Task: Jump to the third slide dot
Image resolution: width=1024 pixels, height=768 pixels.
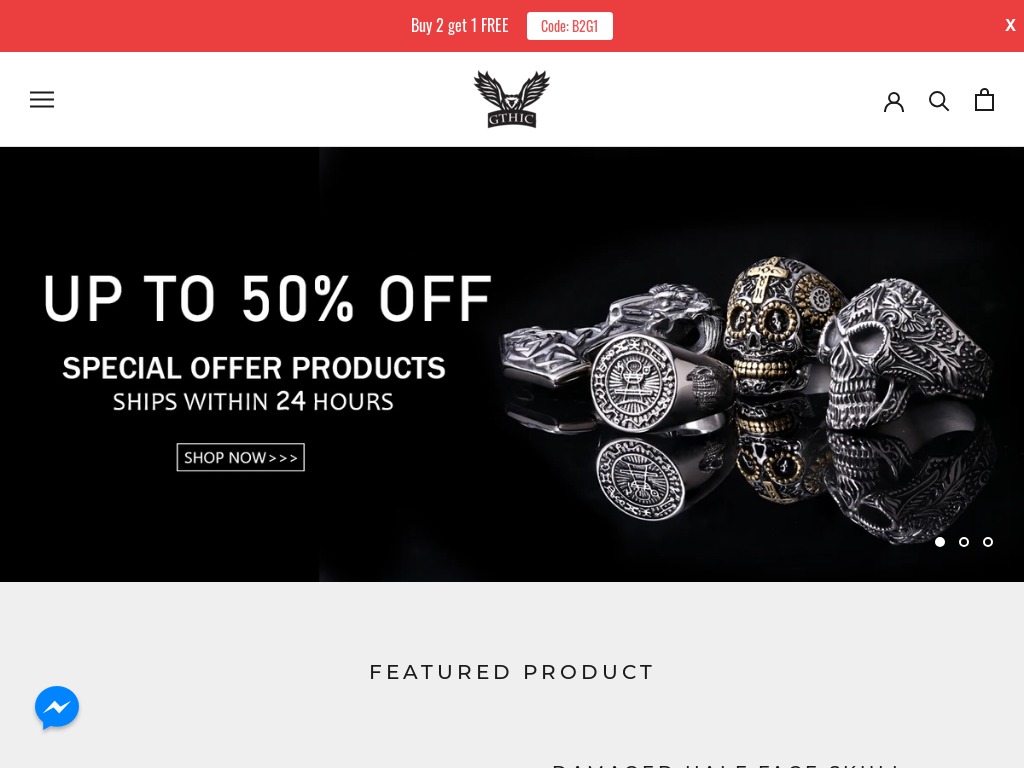Action: [988, 541]
